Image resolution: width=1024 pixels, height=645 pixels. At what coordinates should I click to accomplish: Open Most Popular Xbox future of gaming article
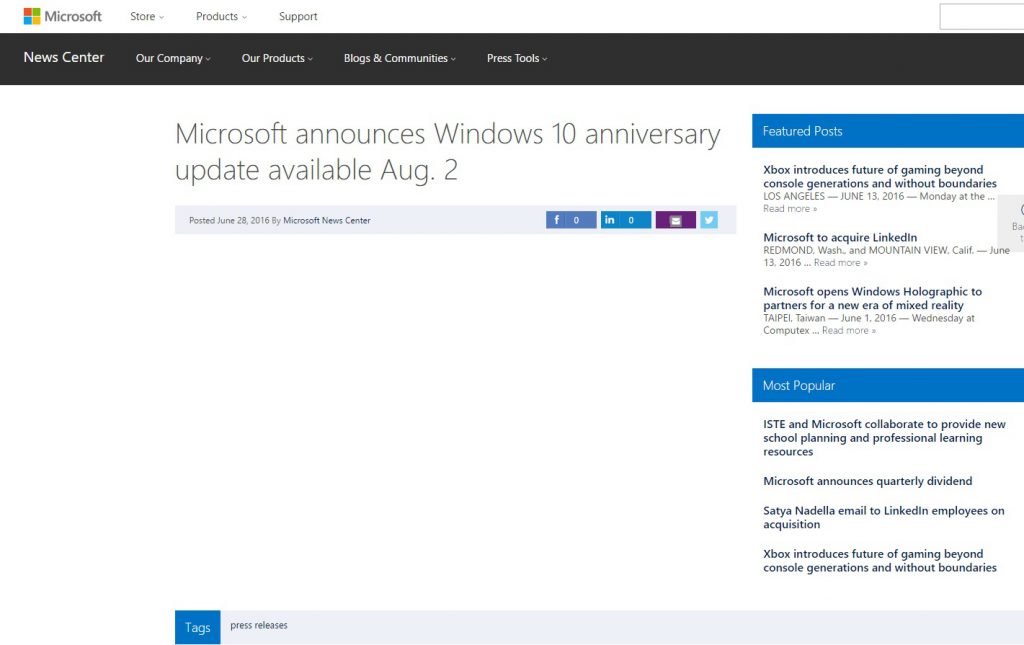coord(880,561)
